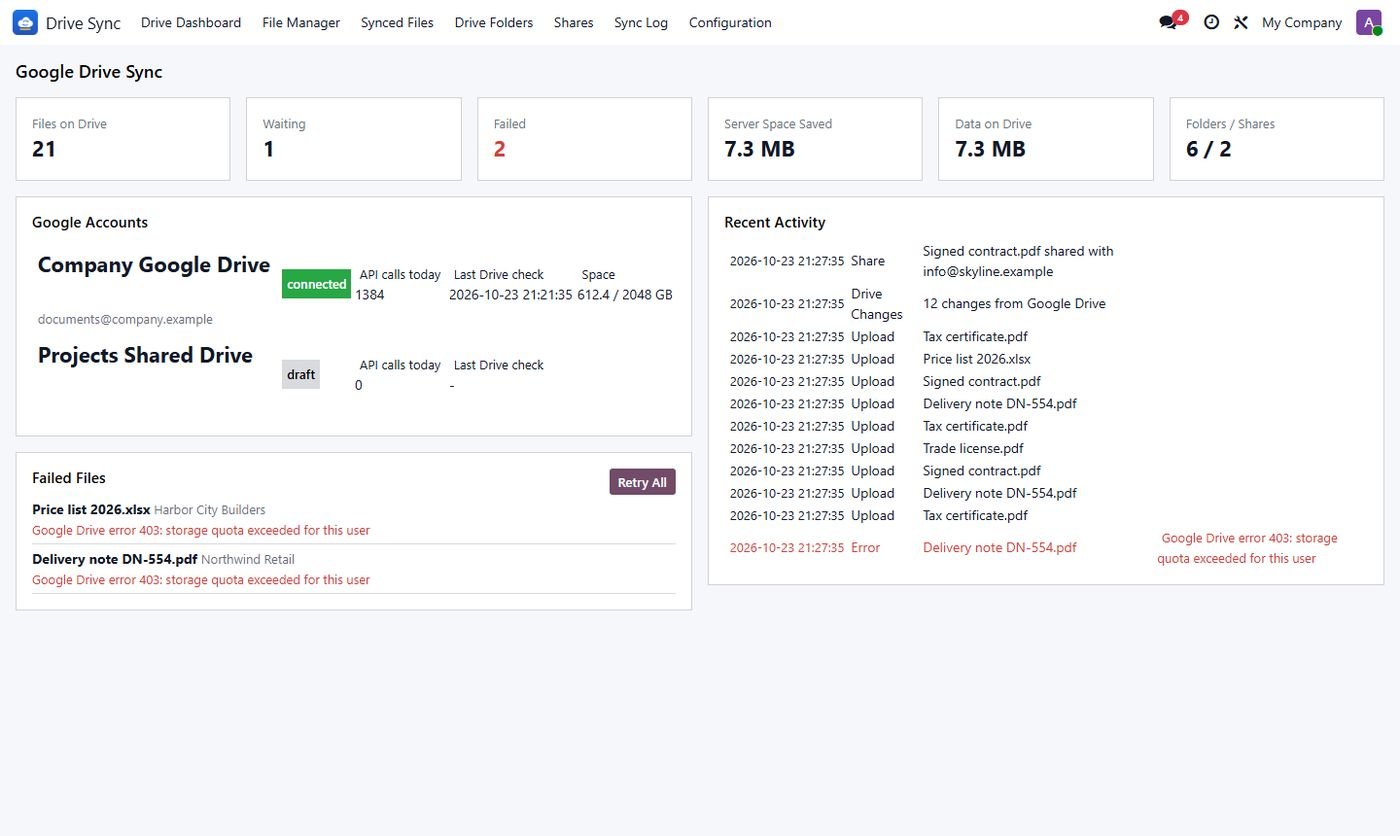The height and width of the screenshot is (836, 1400).
Task: Click the Drive Sync app name
Action: pyautogui.click(x=83, y=22)
